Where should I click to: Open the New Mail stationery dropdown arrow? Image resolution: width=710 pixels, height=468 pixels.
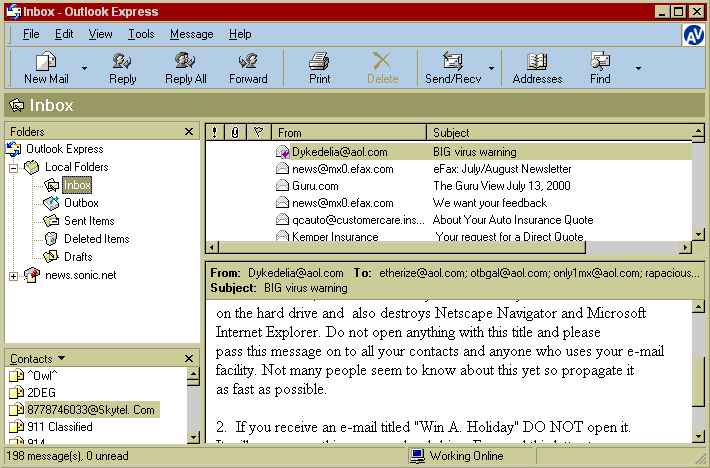[84, 68]
